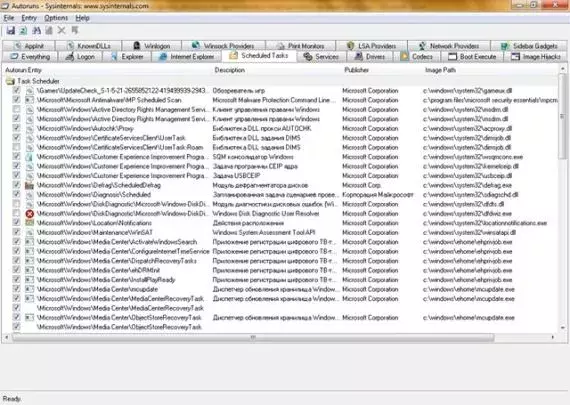570x405 pixels.
Task: Switch to the Print Monitors tab
Action: pyautogui.click(x=301, y=46)
